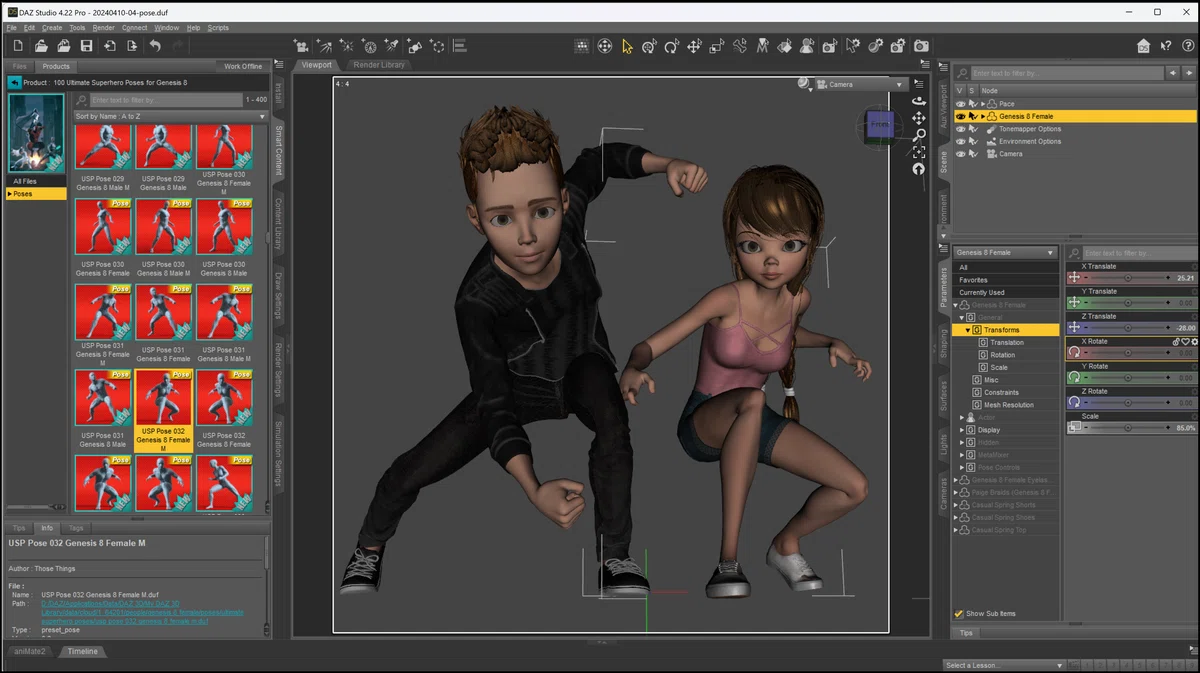1200x673 pixels.
Task: Click the viewport frame selection icon
Action: (x=918, y=152)
